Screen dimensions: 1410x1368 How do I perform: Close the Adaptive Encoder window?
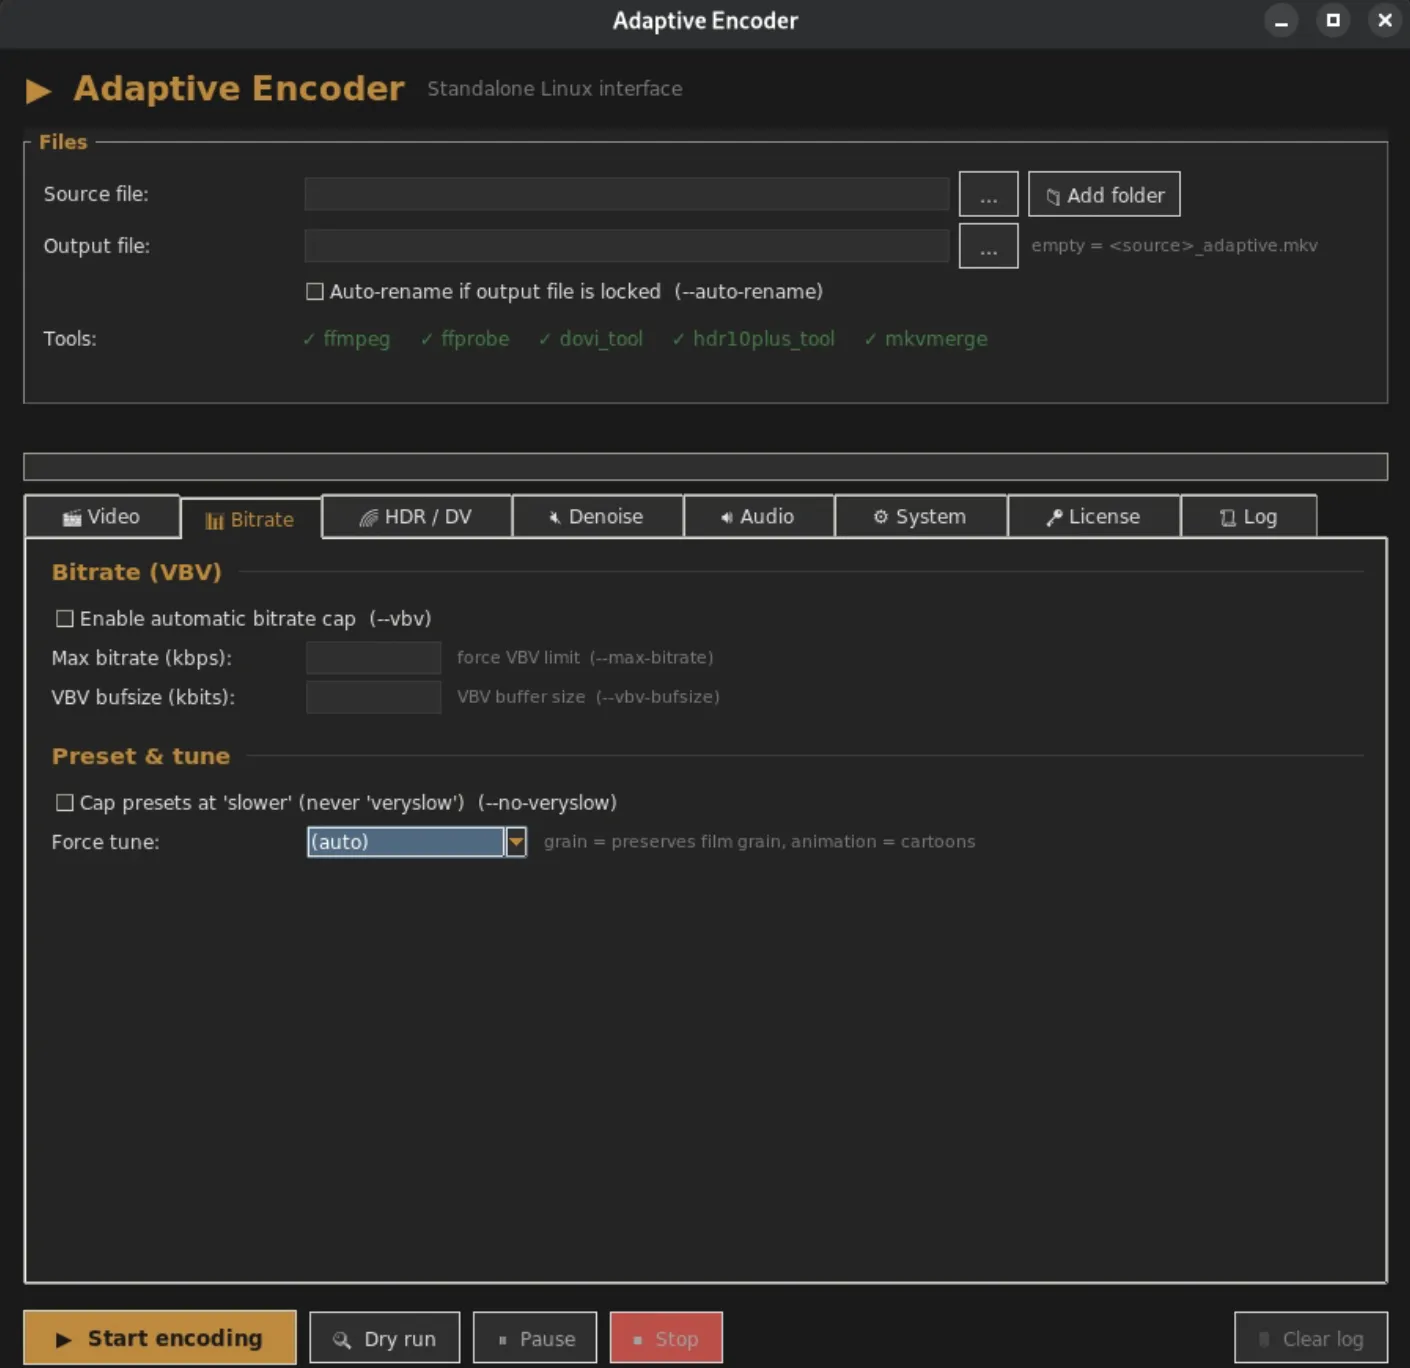(x=1385, y=20)
